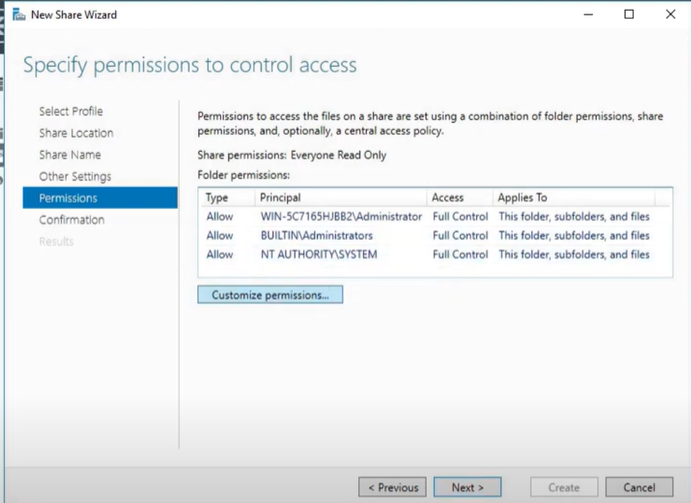Open the Customize permissions dialog

pyautogui.click(x=270, y=294)
